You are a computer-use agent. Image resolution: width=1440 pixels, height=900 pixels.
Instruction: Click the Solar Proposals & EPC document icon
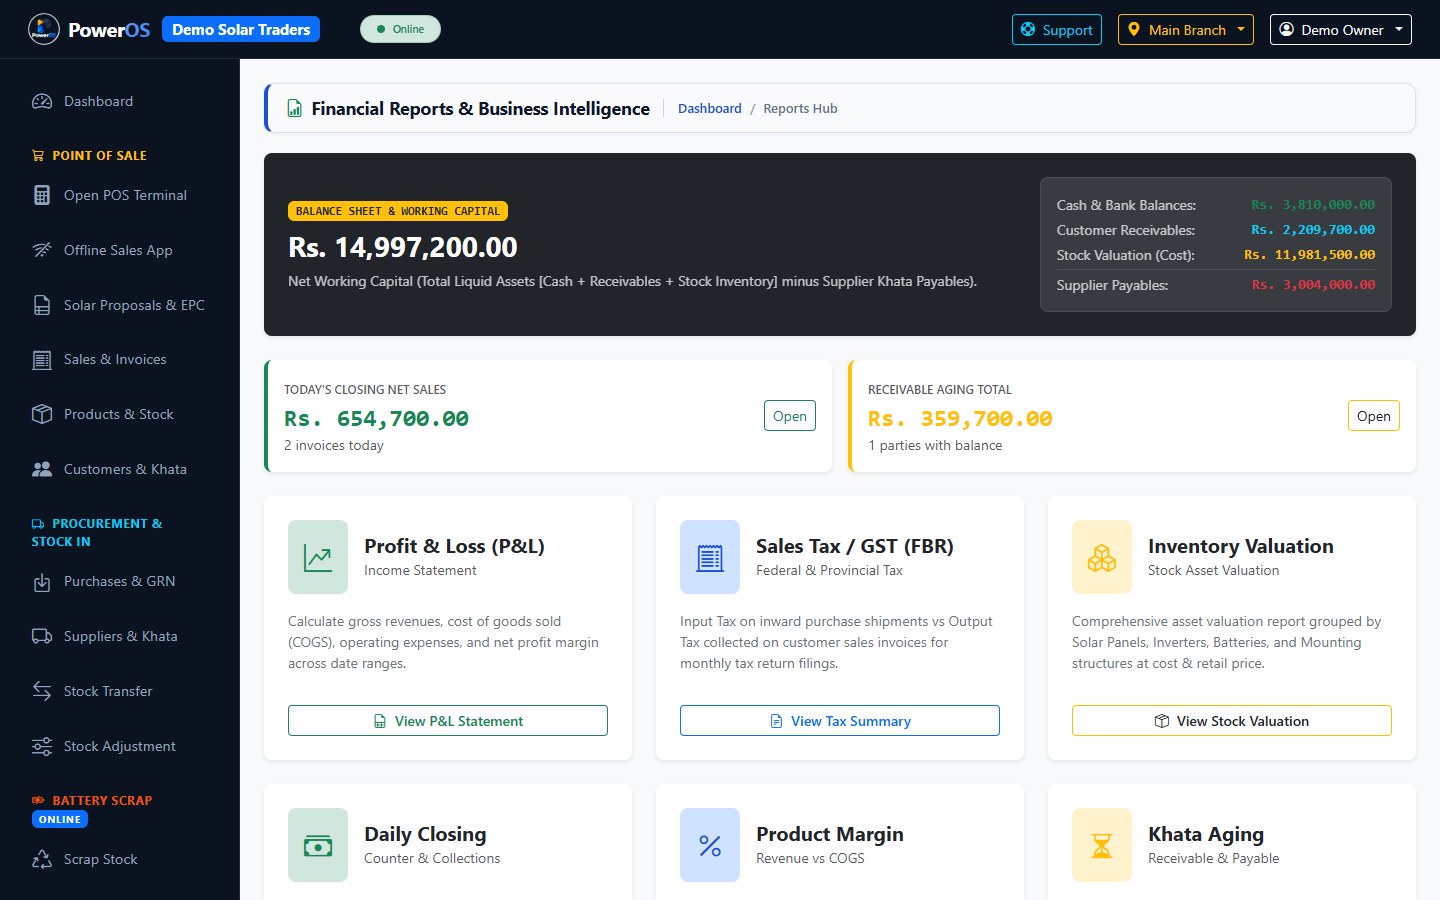pyautogui.click(x=42, y=306)
